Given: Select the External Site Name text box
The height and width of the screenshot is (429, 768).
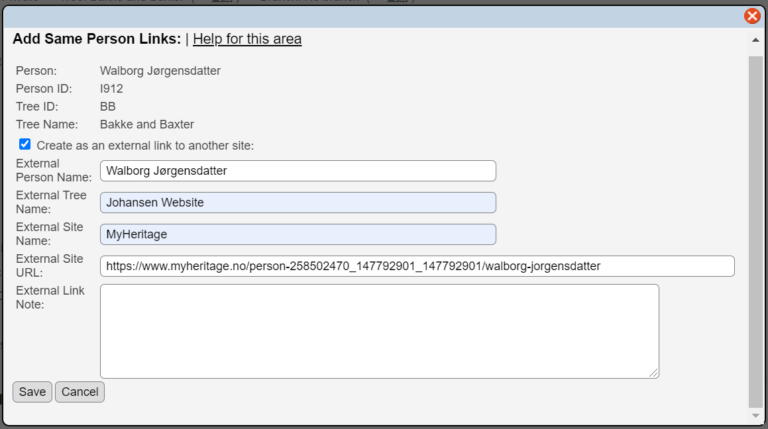Looking at the screenshot, I should click(x=297, y=235).
